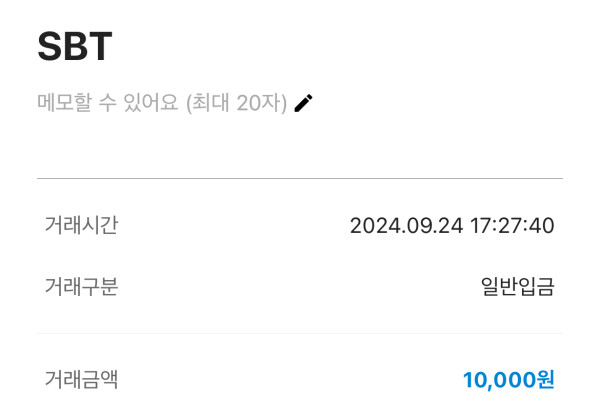Select the SBT transaction title

(75, 46)
